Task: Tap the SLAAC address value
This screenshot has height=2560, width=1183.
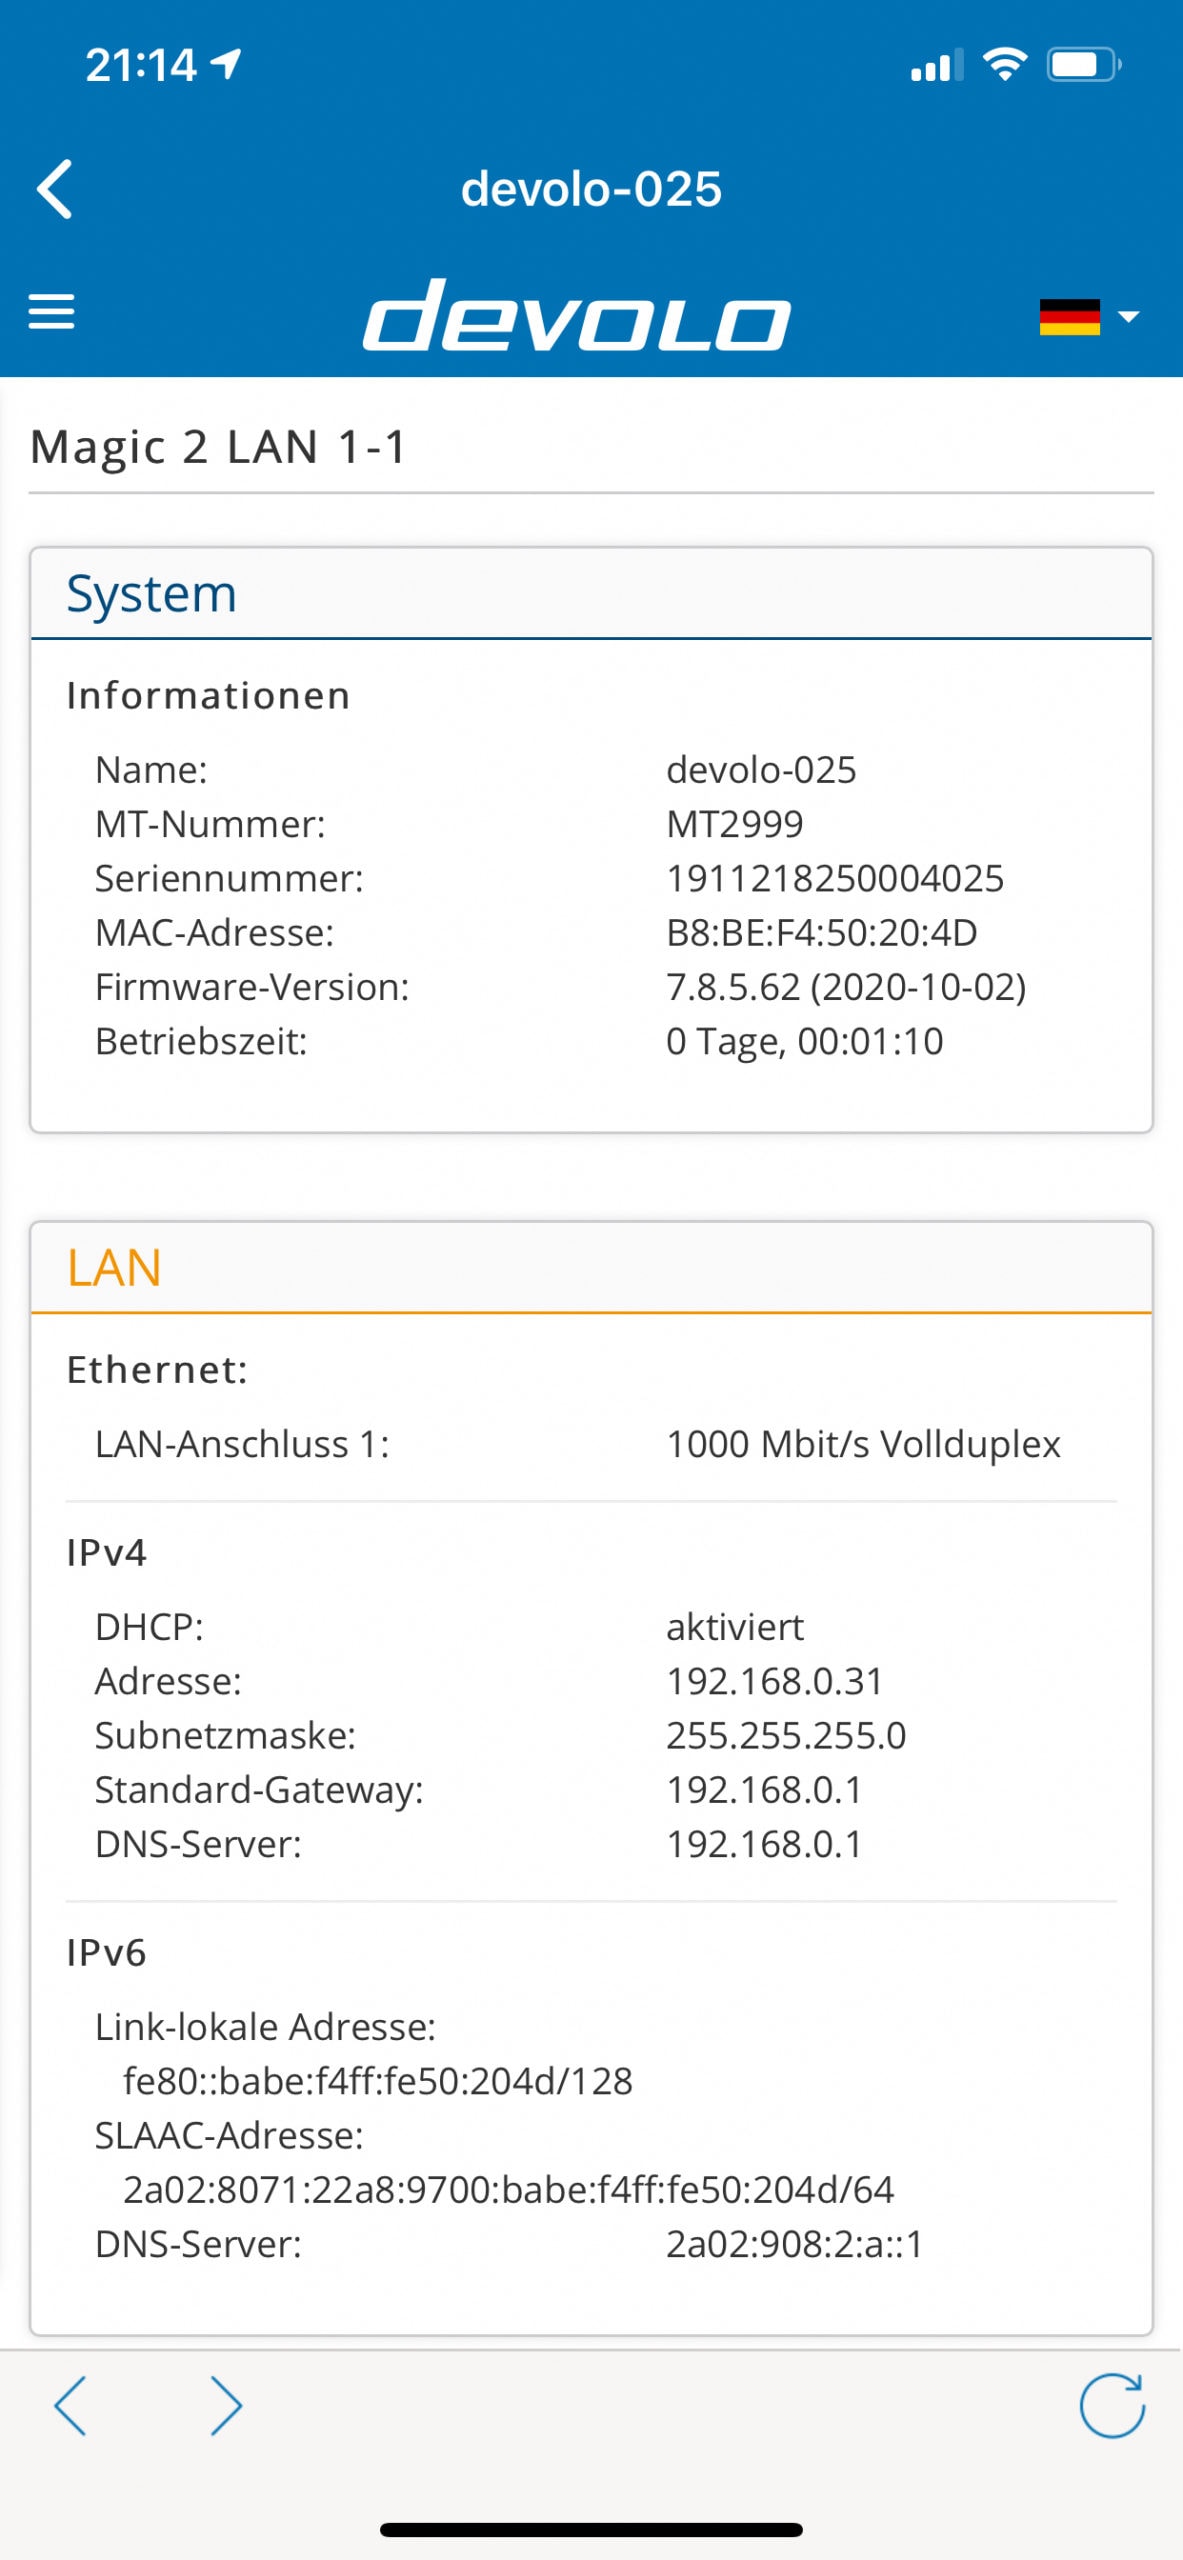Action: click(x=508, y=2190)
